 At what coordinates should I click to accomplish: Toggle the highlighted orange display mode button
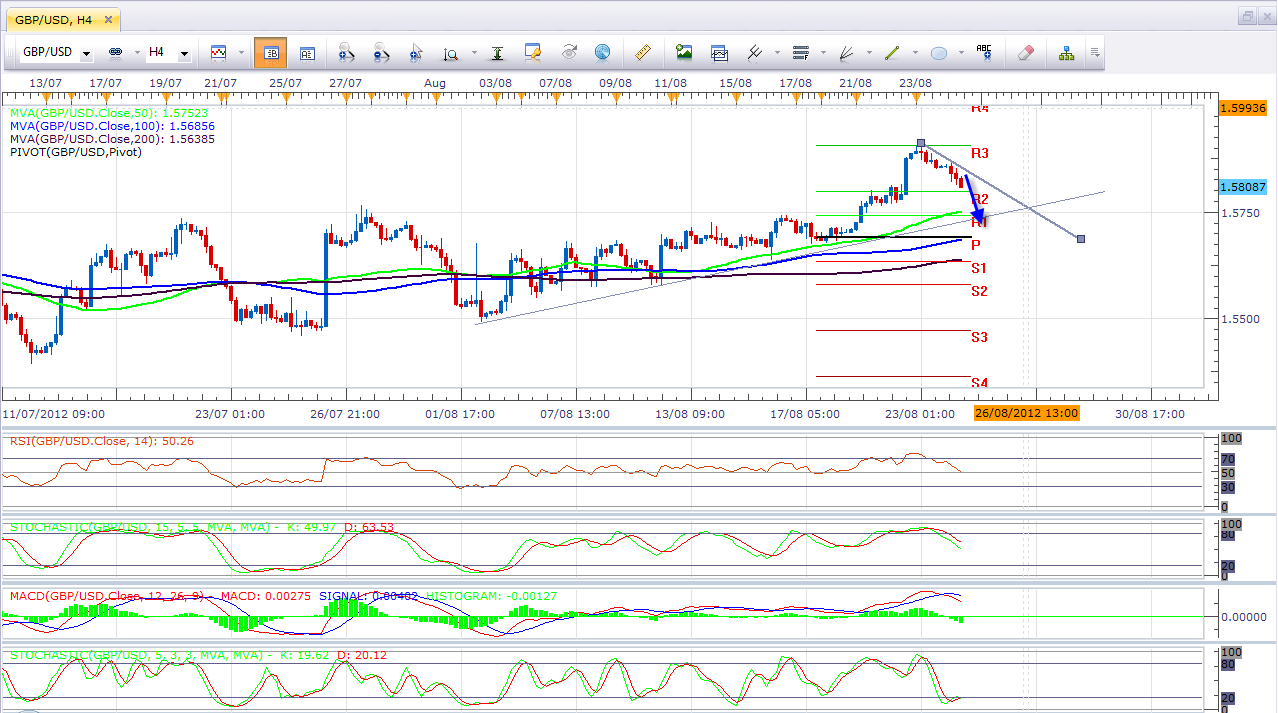(x=270, y=53)
